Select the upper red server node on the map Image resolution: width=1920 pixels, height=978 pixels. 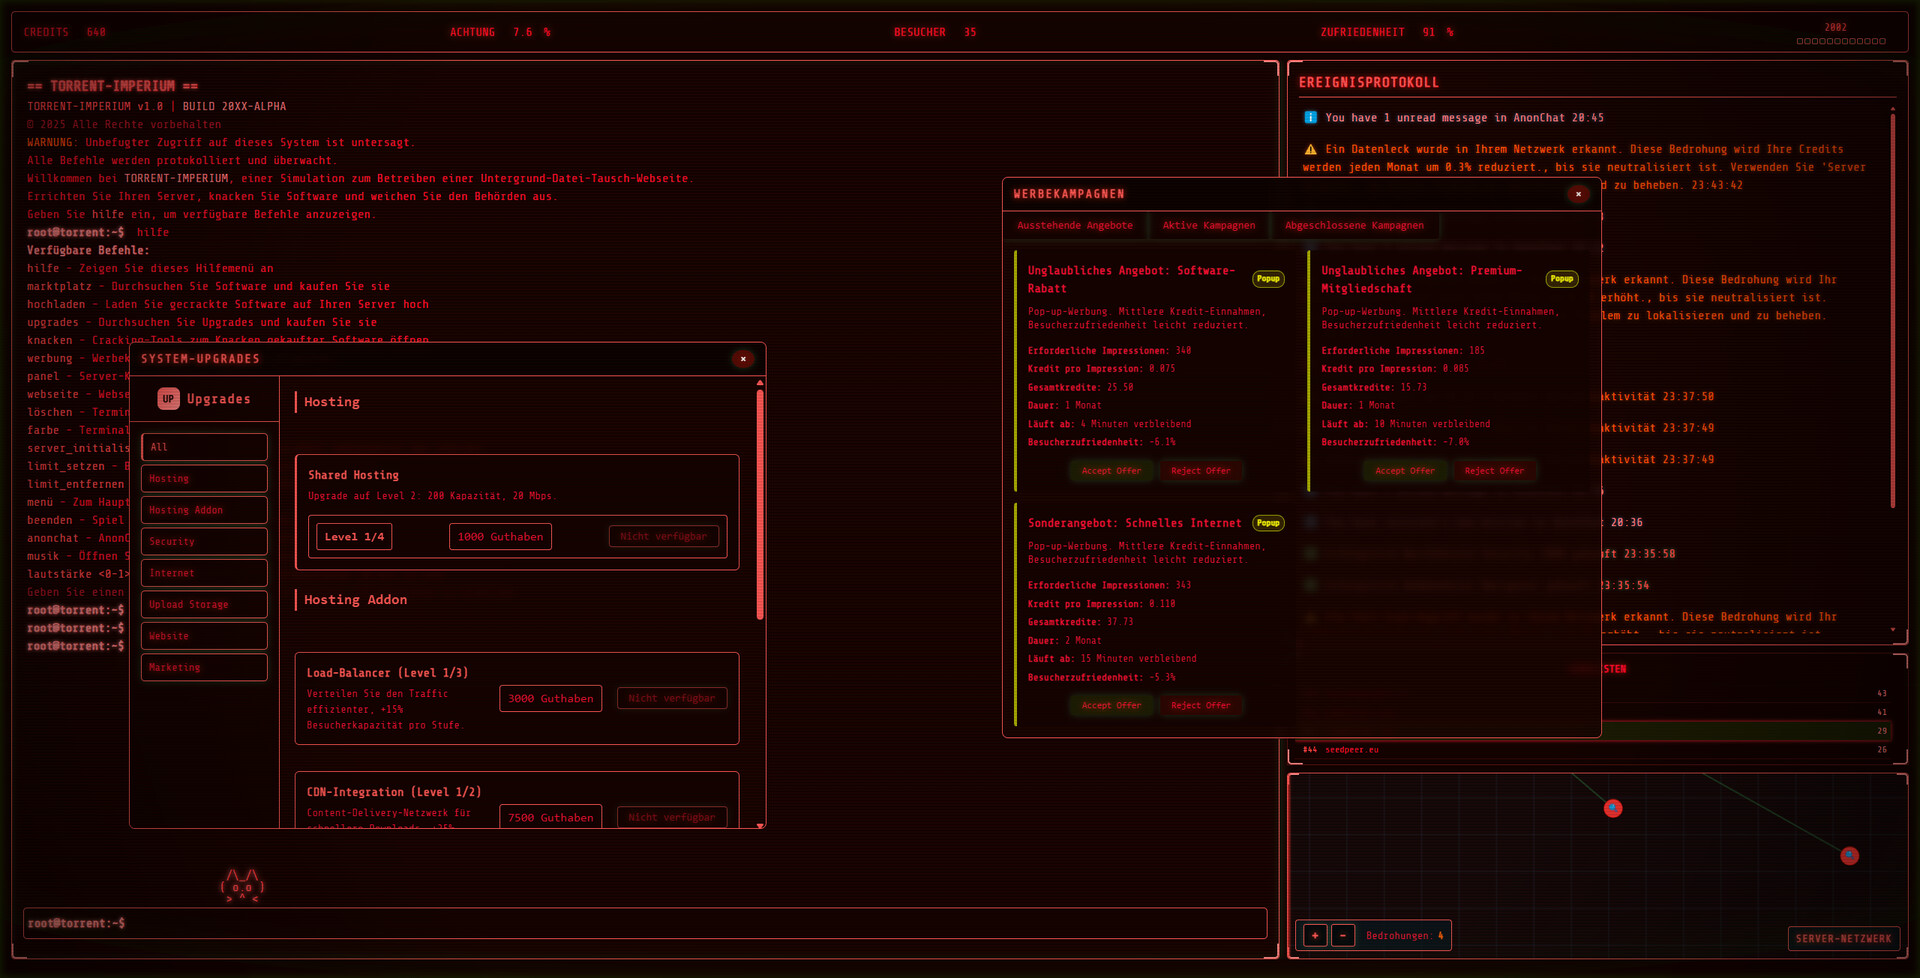tap(1613, 808)
